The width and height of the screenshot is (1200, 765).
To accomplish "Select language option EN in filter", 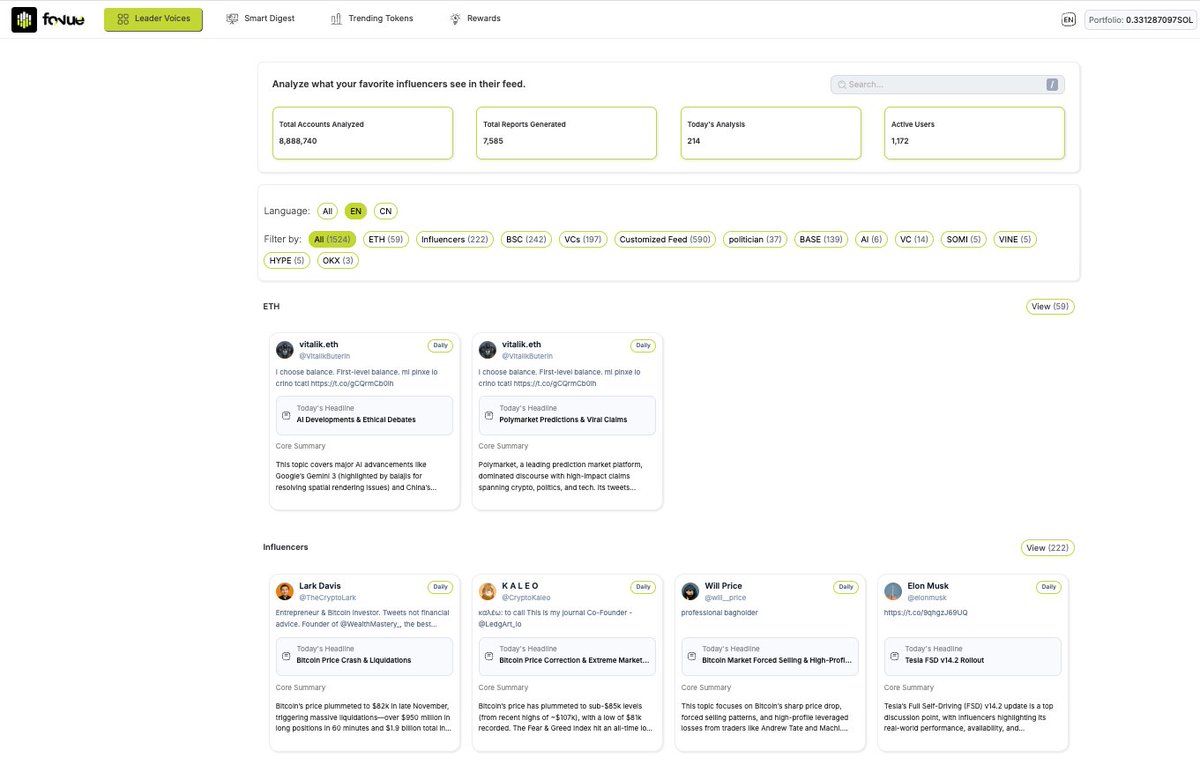I will coord(356,211).
